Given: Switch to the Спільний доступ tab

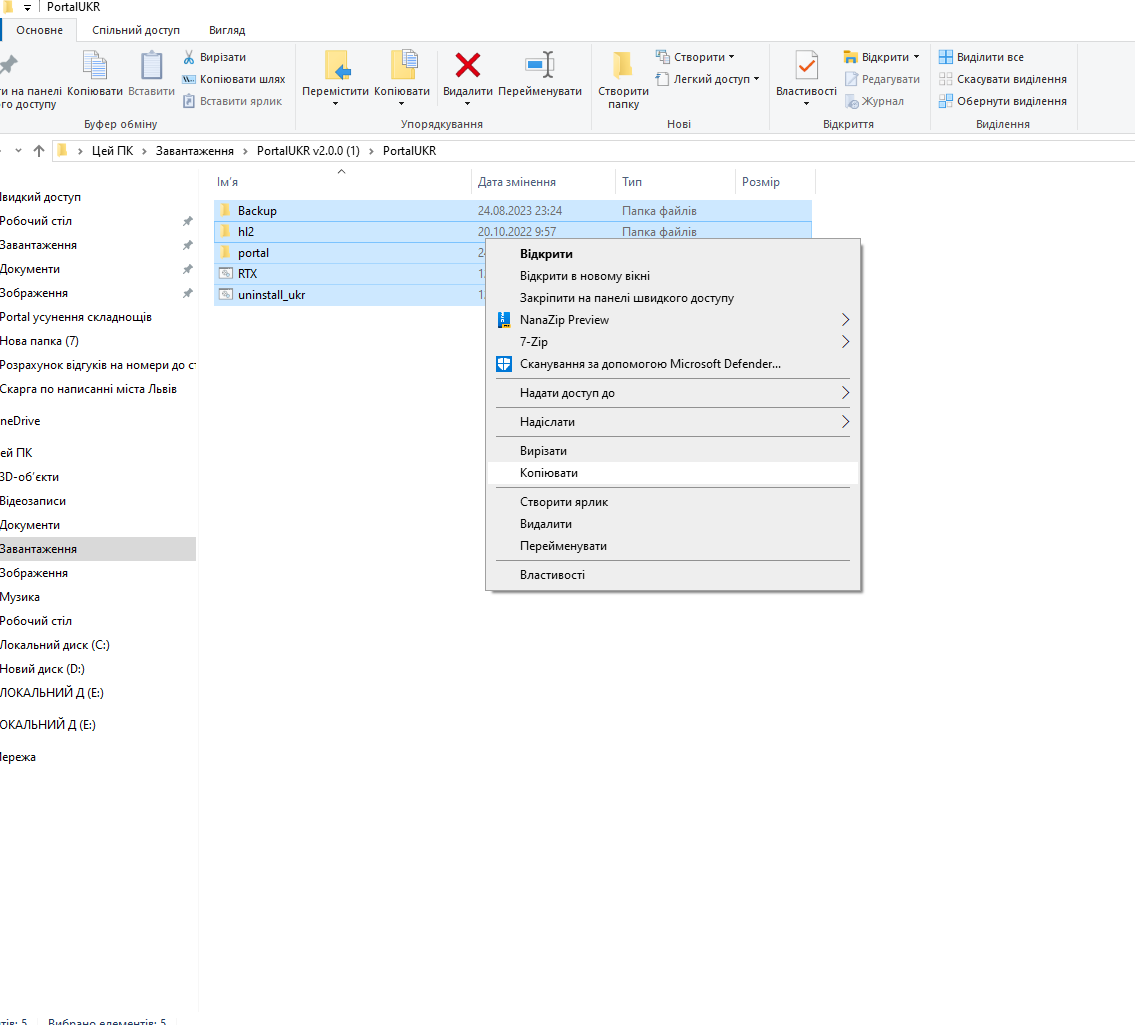Looking at the screenshot, I should [136, 30].
